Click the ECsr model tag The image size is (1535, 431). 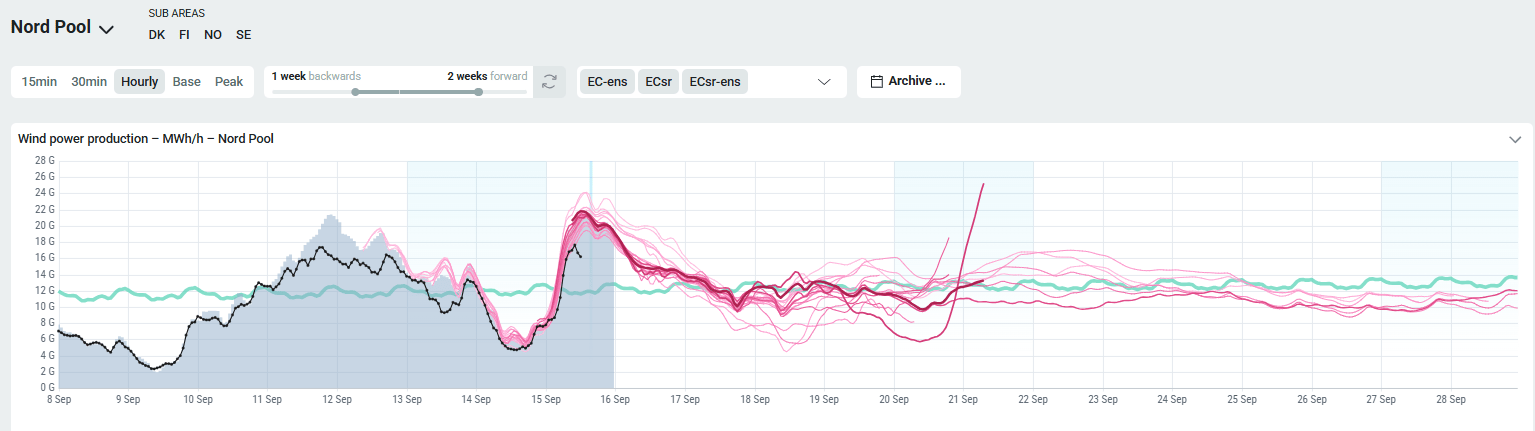coord(659,82)
